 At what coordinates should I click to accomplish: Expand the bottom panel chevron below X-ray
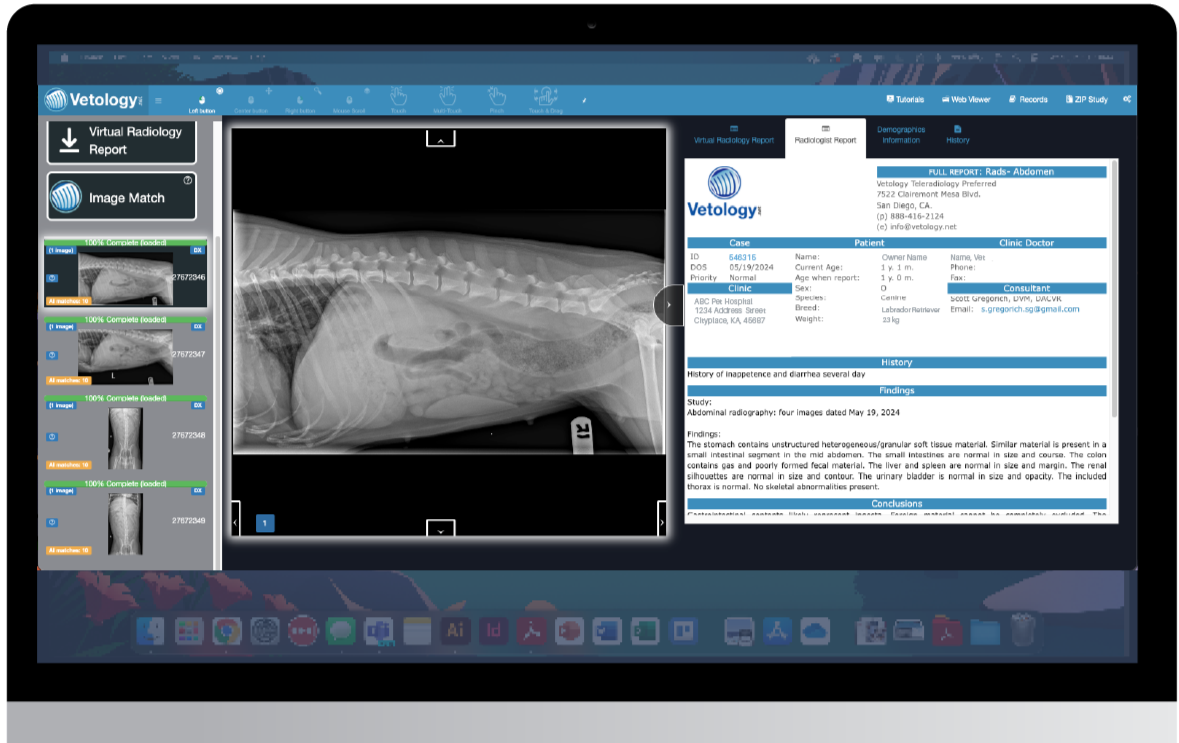tap(440, 528)
